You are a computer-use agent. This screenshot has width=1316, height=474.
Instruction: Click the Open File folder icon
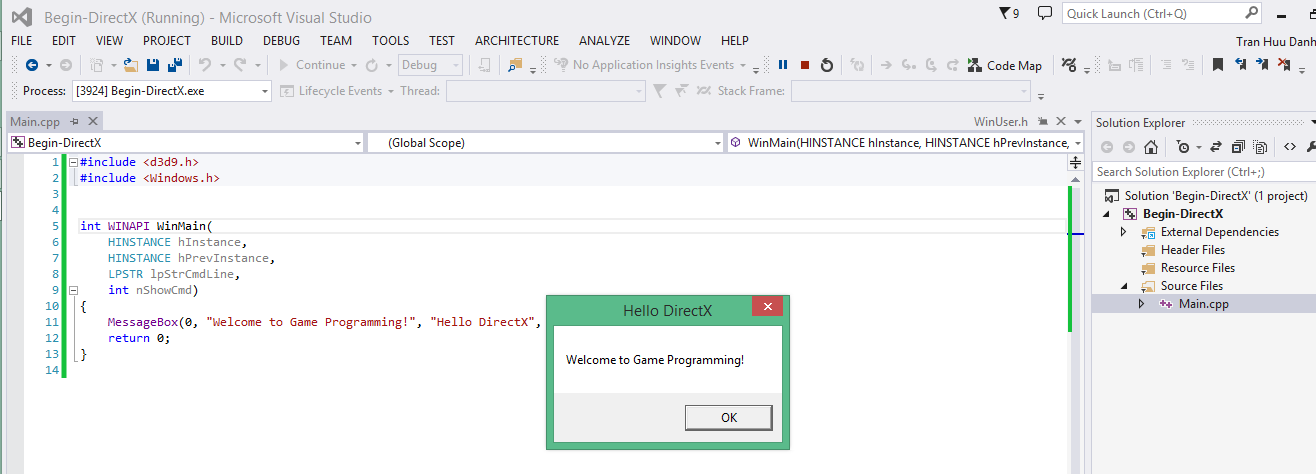click(x=130, y=65)
